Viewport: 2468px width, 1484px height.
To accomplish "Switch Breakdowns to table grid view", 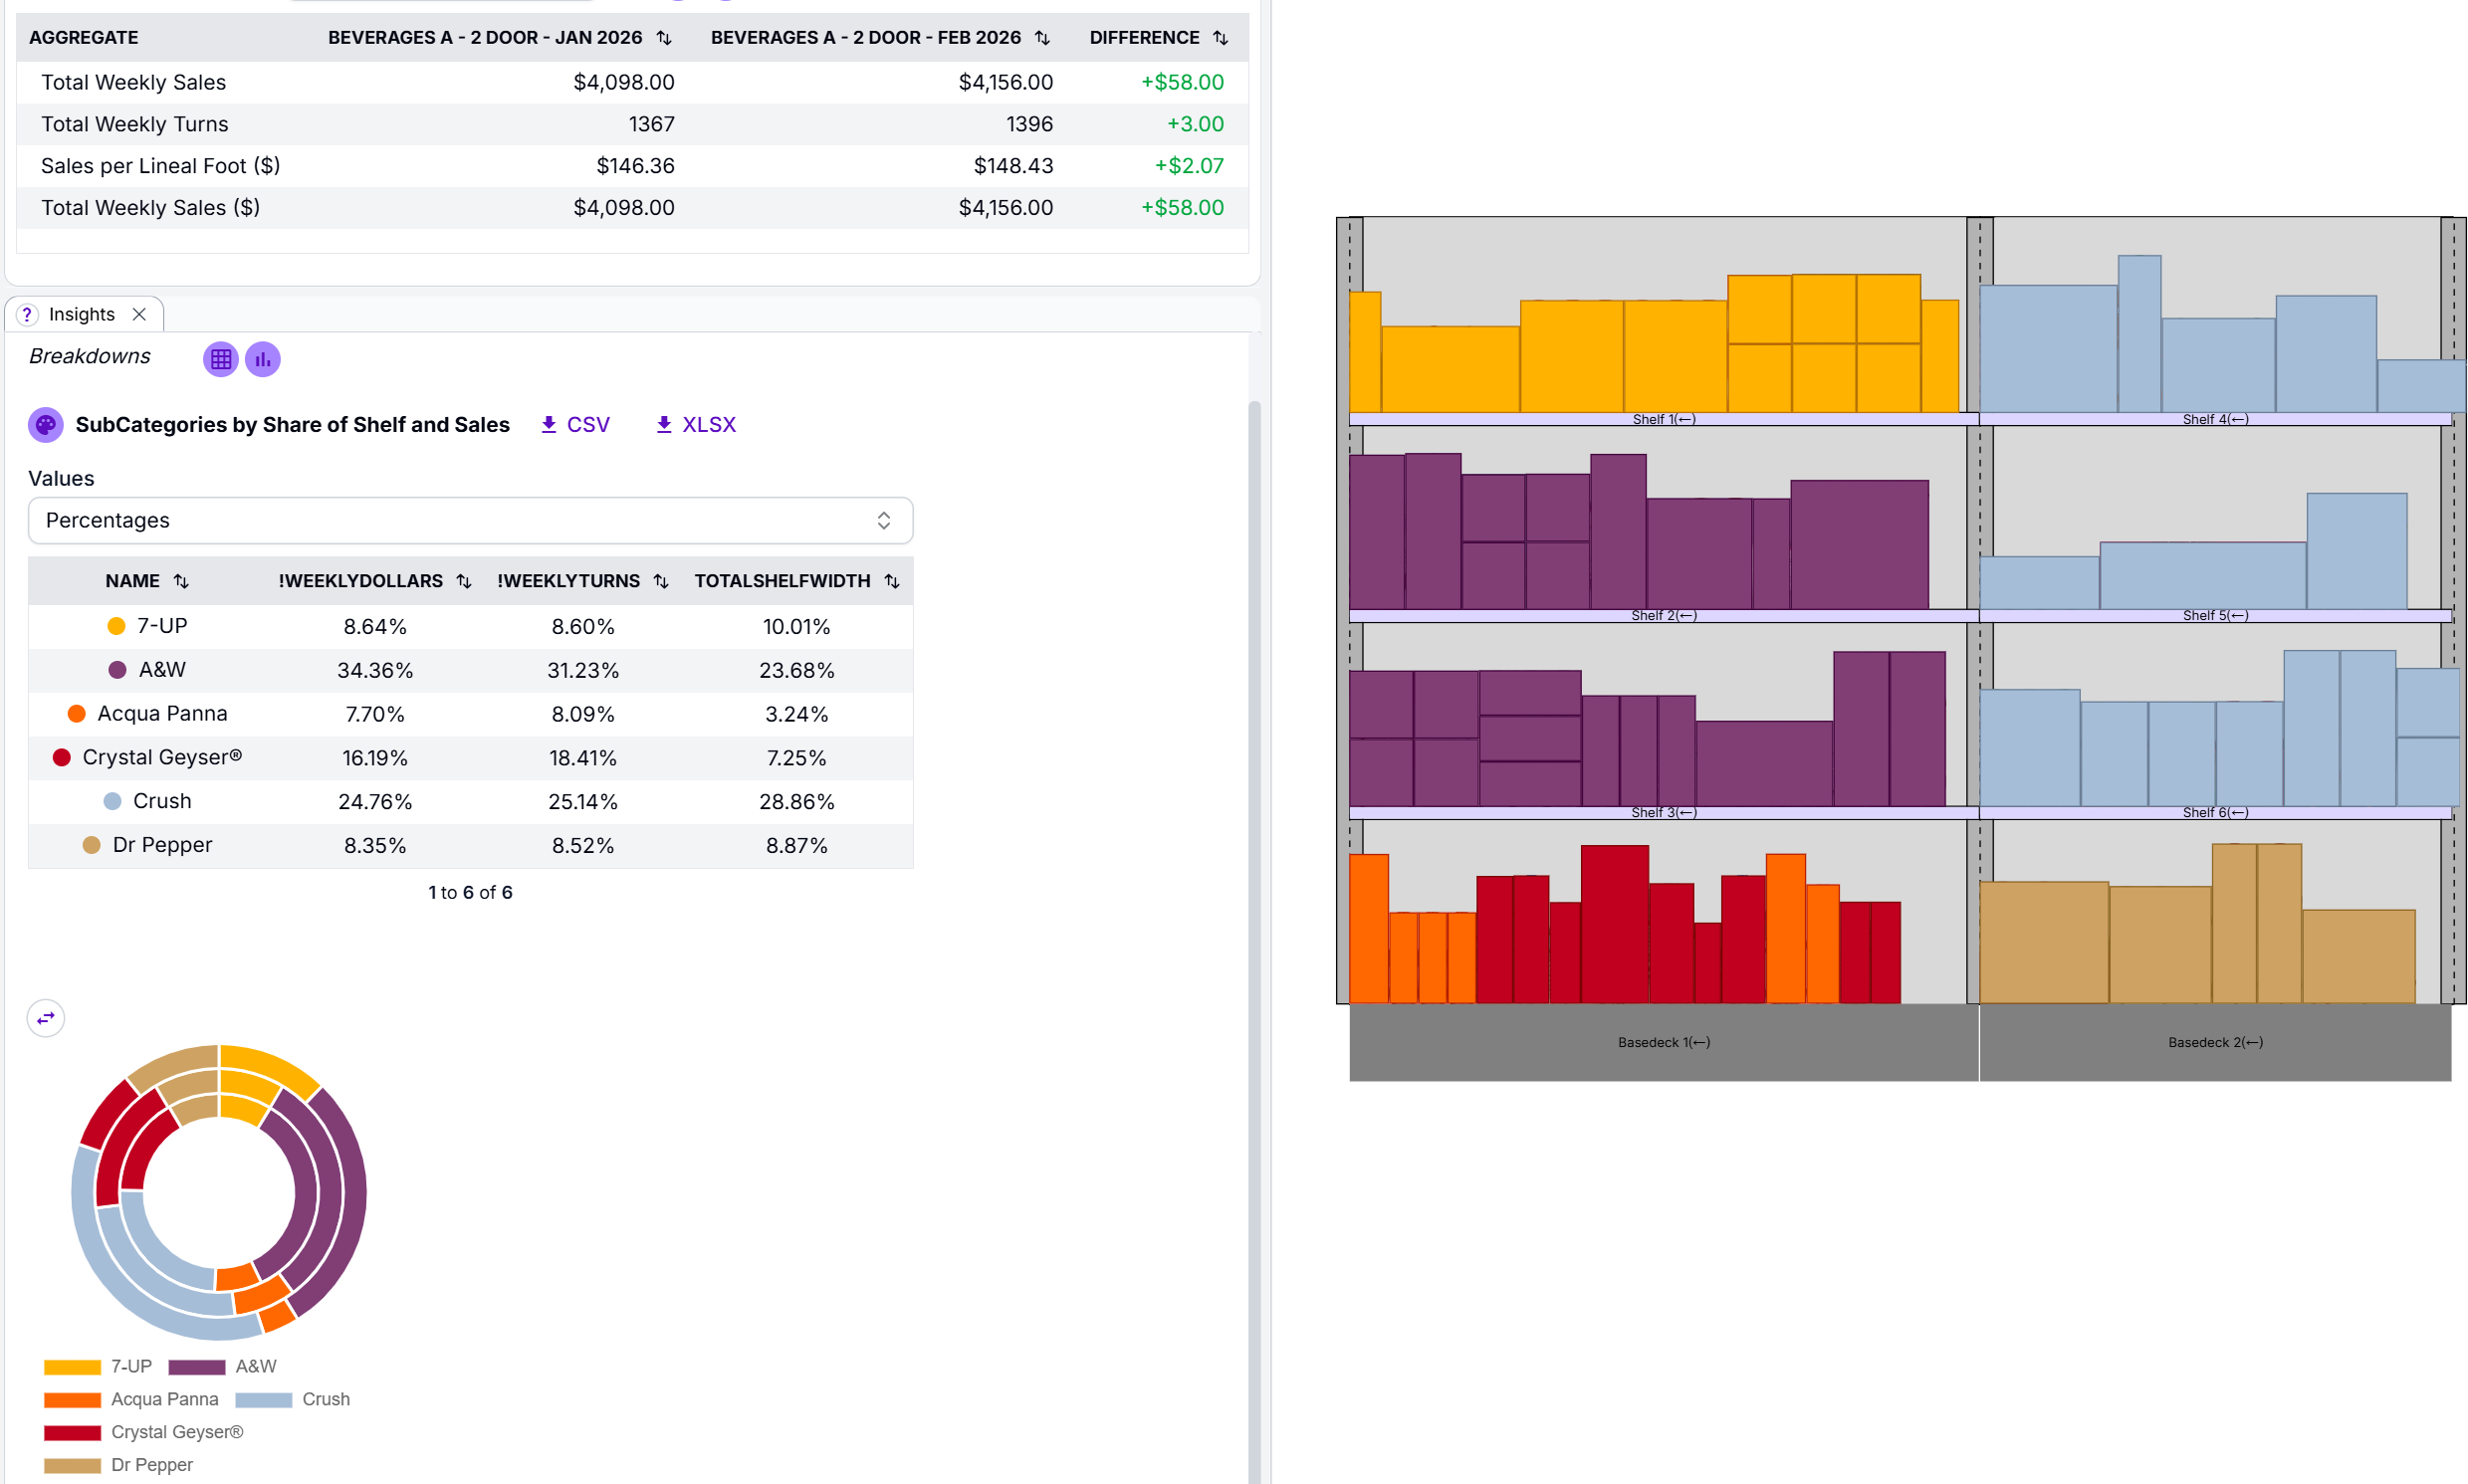I will pyautogui.click(x=220, y=359).
